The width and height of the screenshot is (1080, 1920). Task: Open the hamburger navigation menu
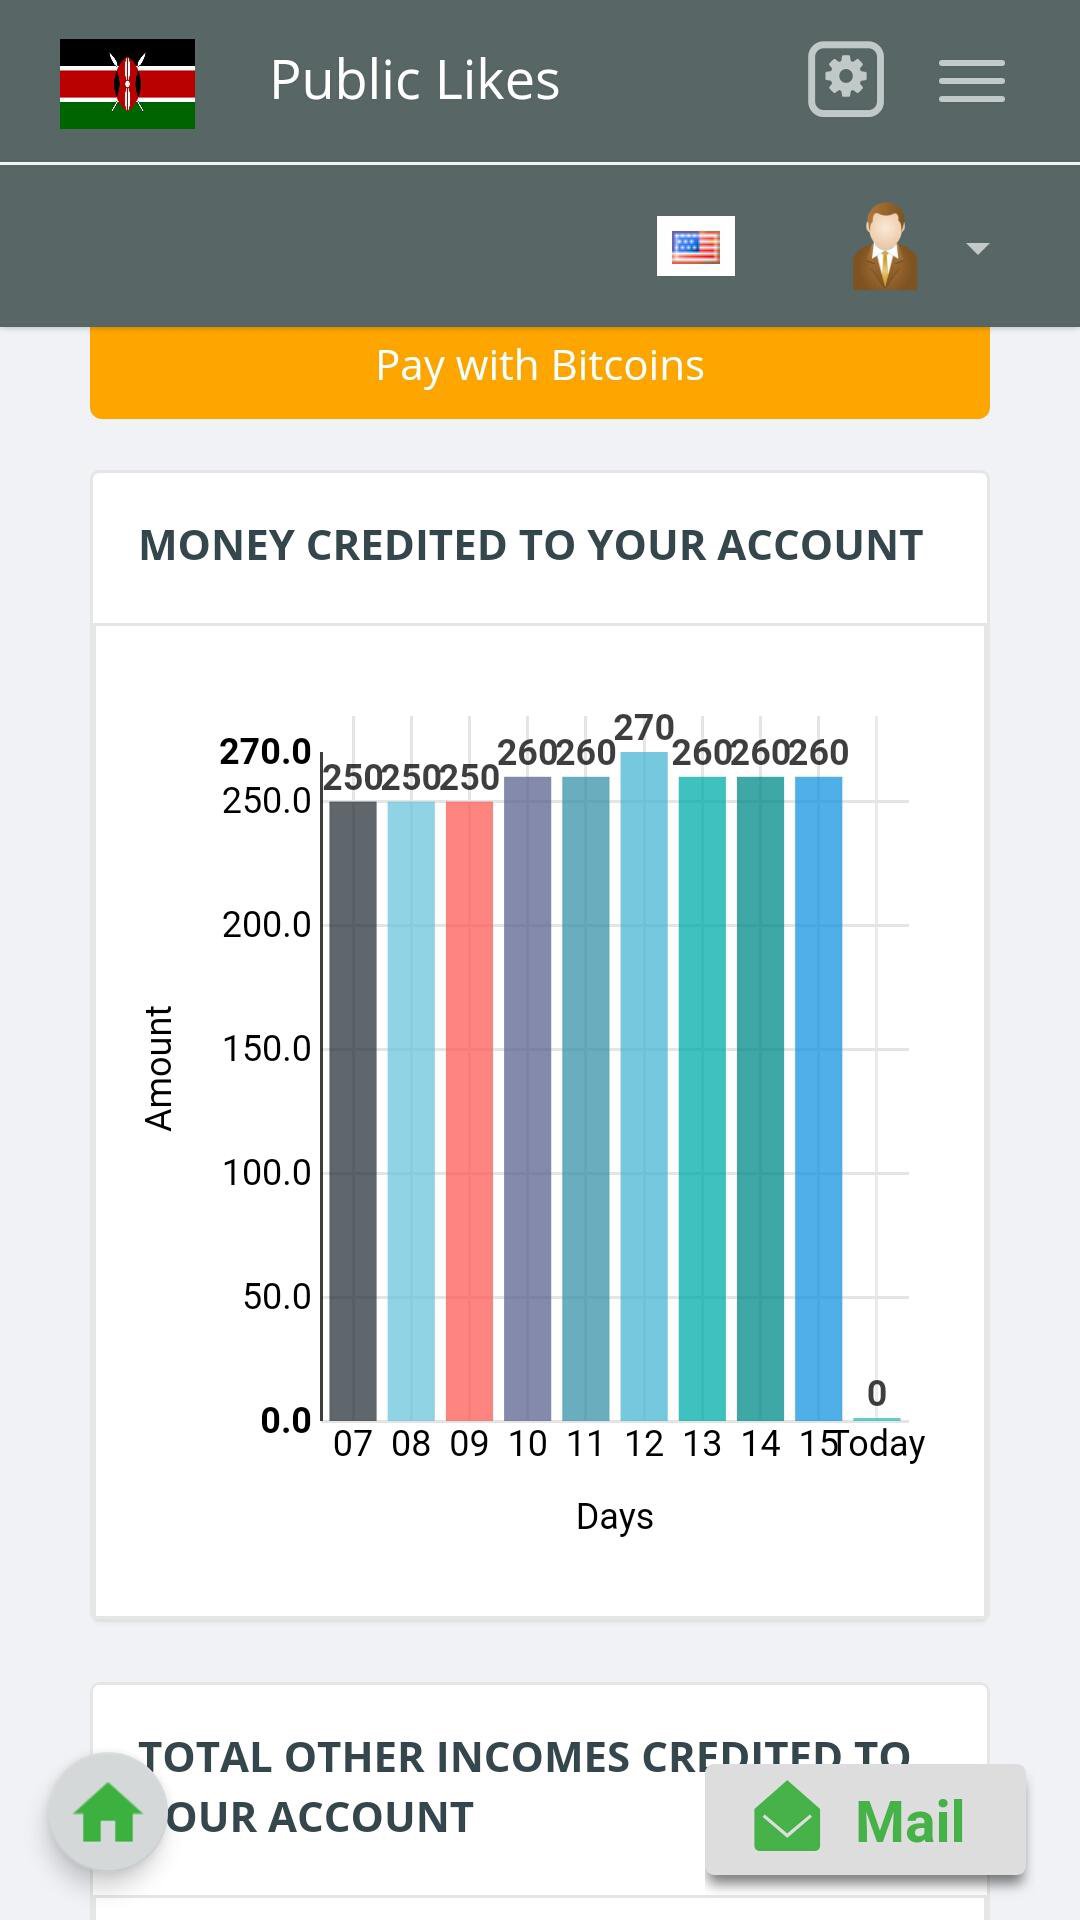point(972,80)
